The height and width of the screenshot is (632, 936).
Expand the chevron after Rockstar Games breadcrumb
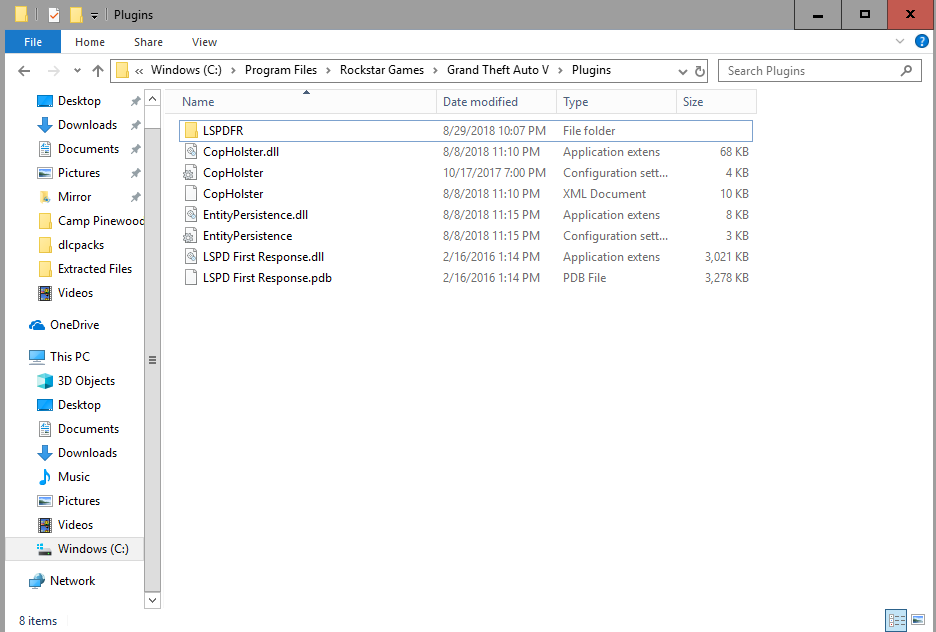(436, 70)
